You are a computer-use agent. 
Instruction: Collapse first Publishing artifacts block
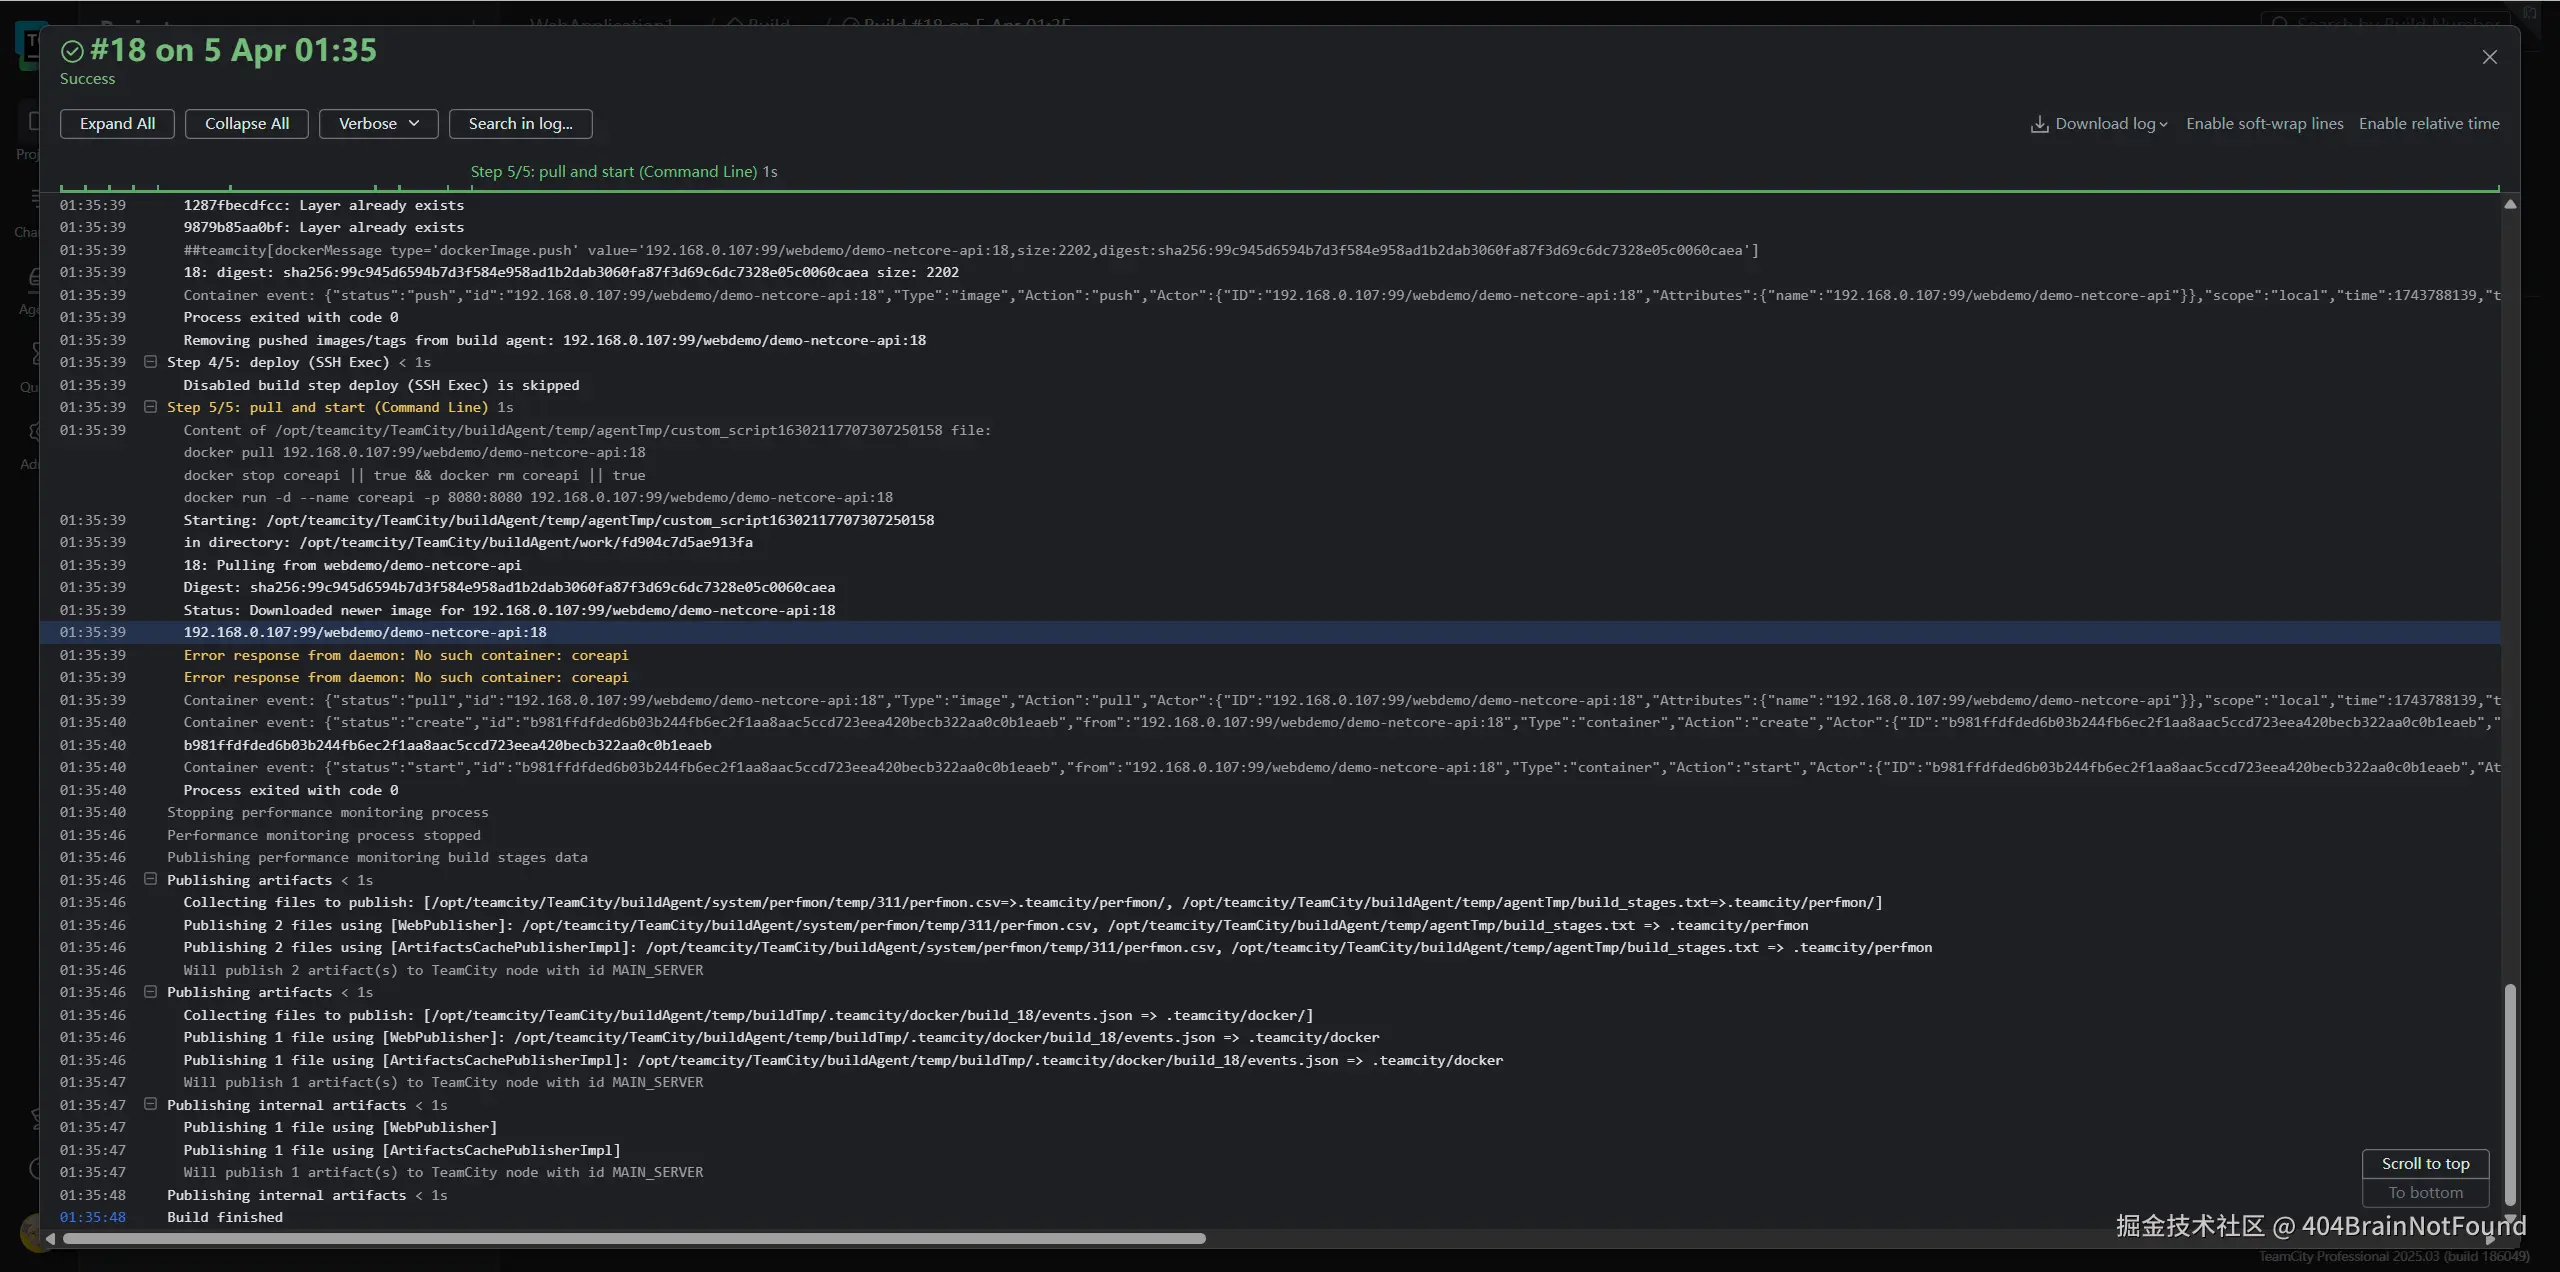click(x=150, y=880)
